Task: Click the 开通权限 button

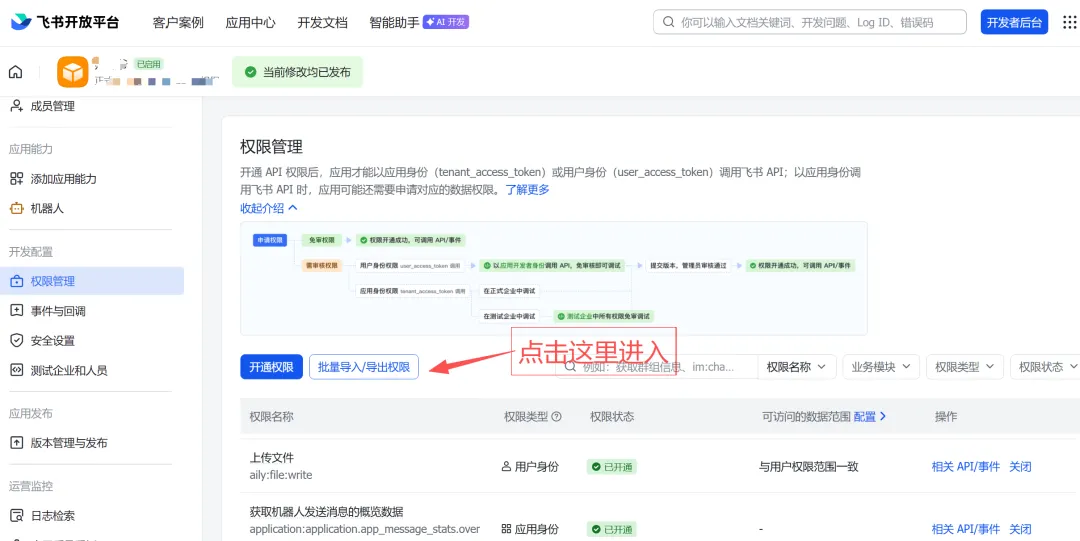Action: [271, 367]
